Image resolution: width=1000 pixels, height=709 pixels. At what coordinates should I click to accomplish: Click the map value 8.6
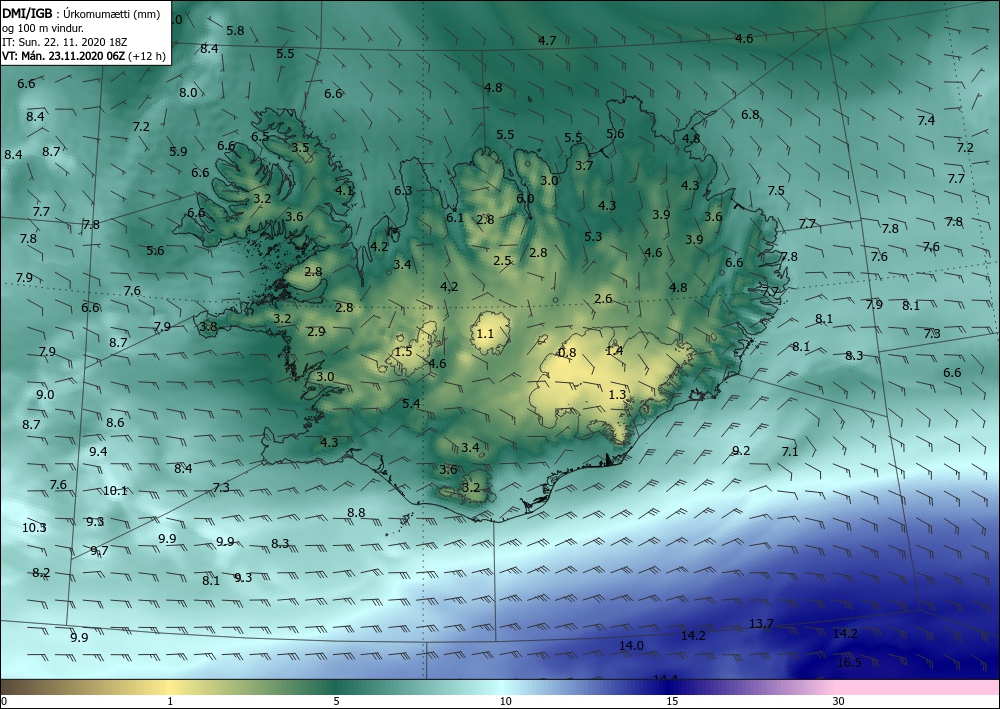click(x=115, y=423)
